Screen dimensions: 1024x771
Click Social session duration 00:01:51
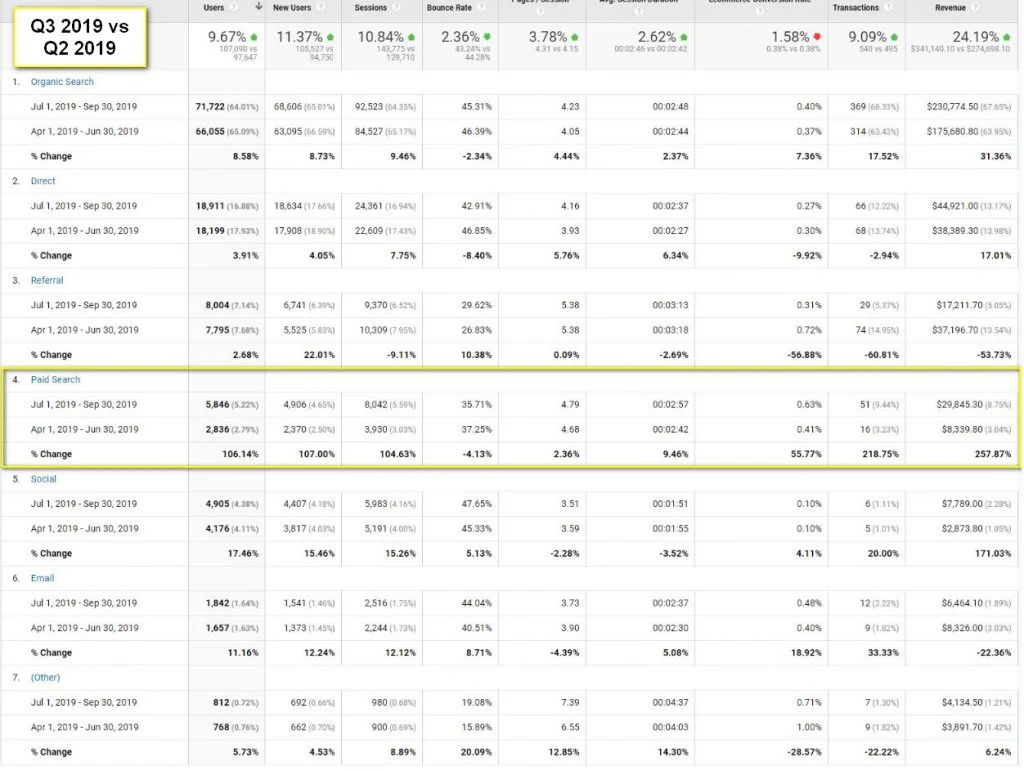coord(670,503)
